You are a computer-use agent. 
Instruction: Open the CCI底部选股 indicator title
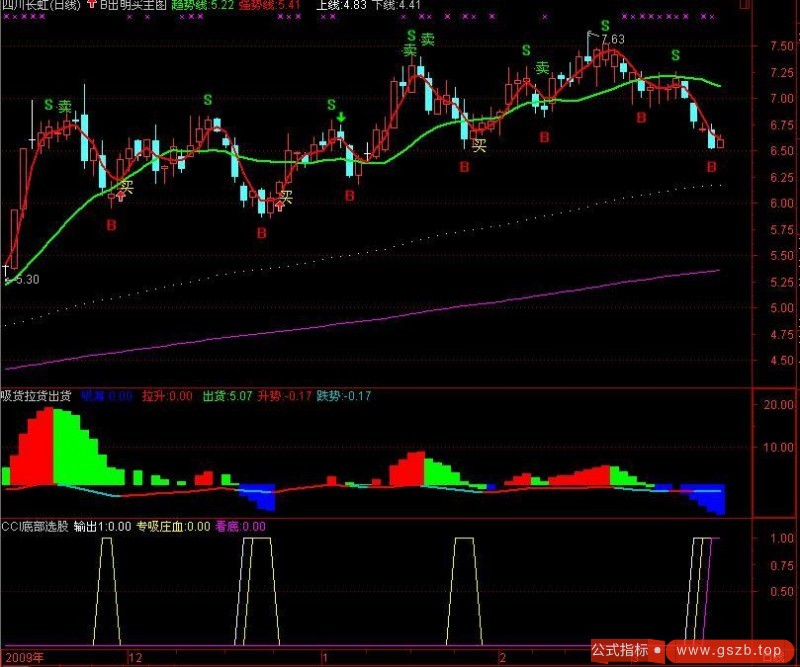coord(35,526)
